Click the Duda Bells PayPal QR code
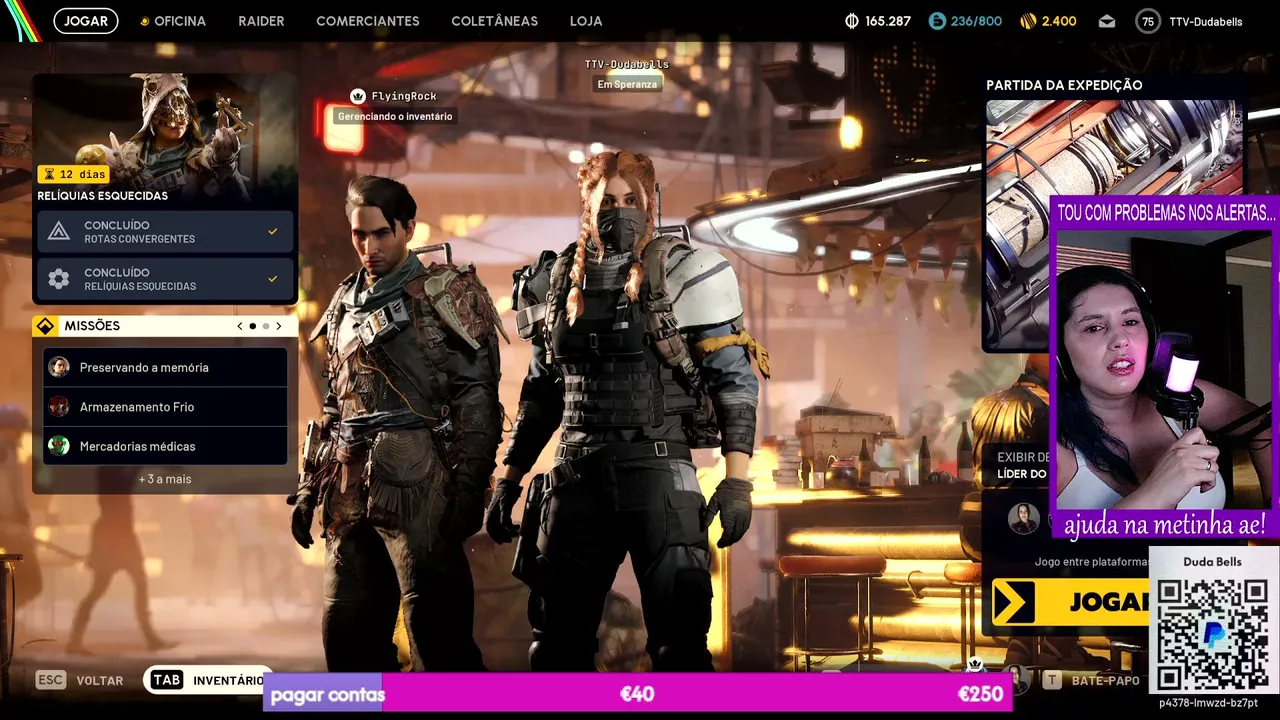 point(1213,633)
